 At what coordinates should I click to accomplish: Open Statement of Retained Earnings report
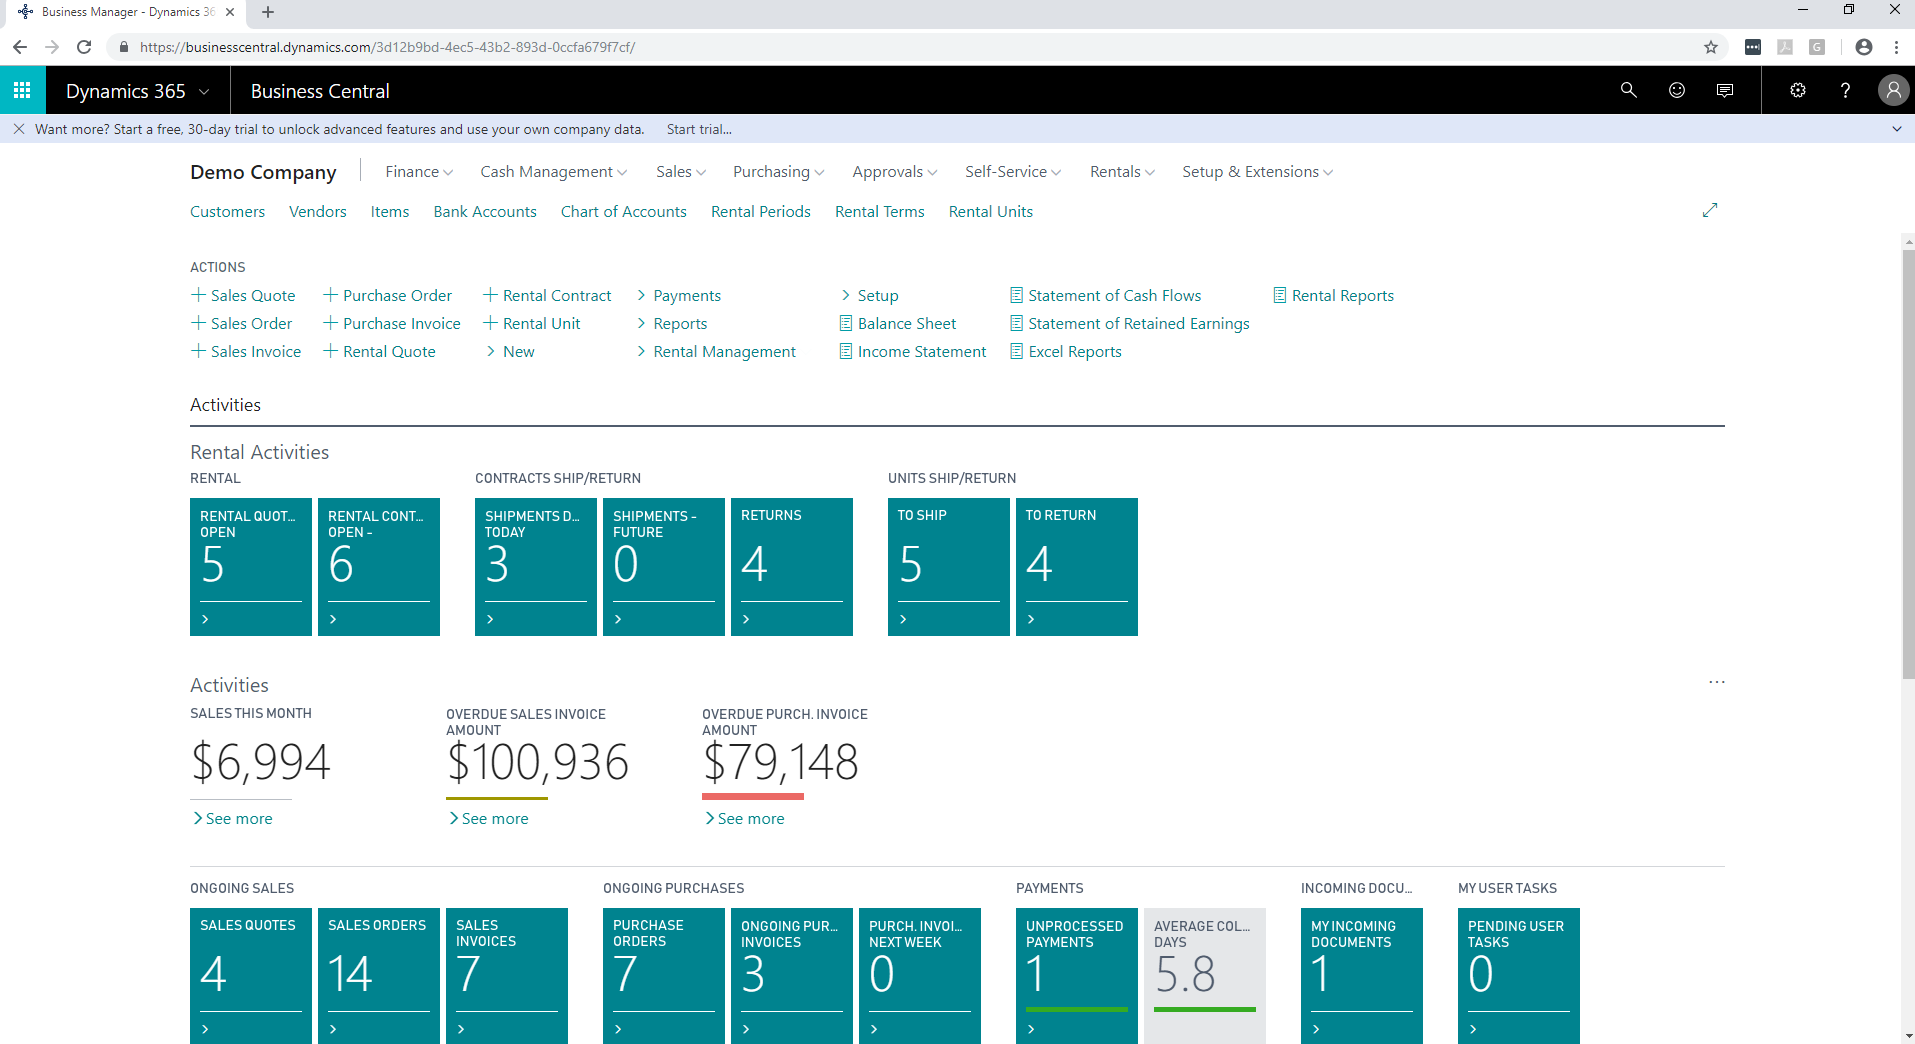point(1129,323)
